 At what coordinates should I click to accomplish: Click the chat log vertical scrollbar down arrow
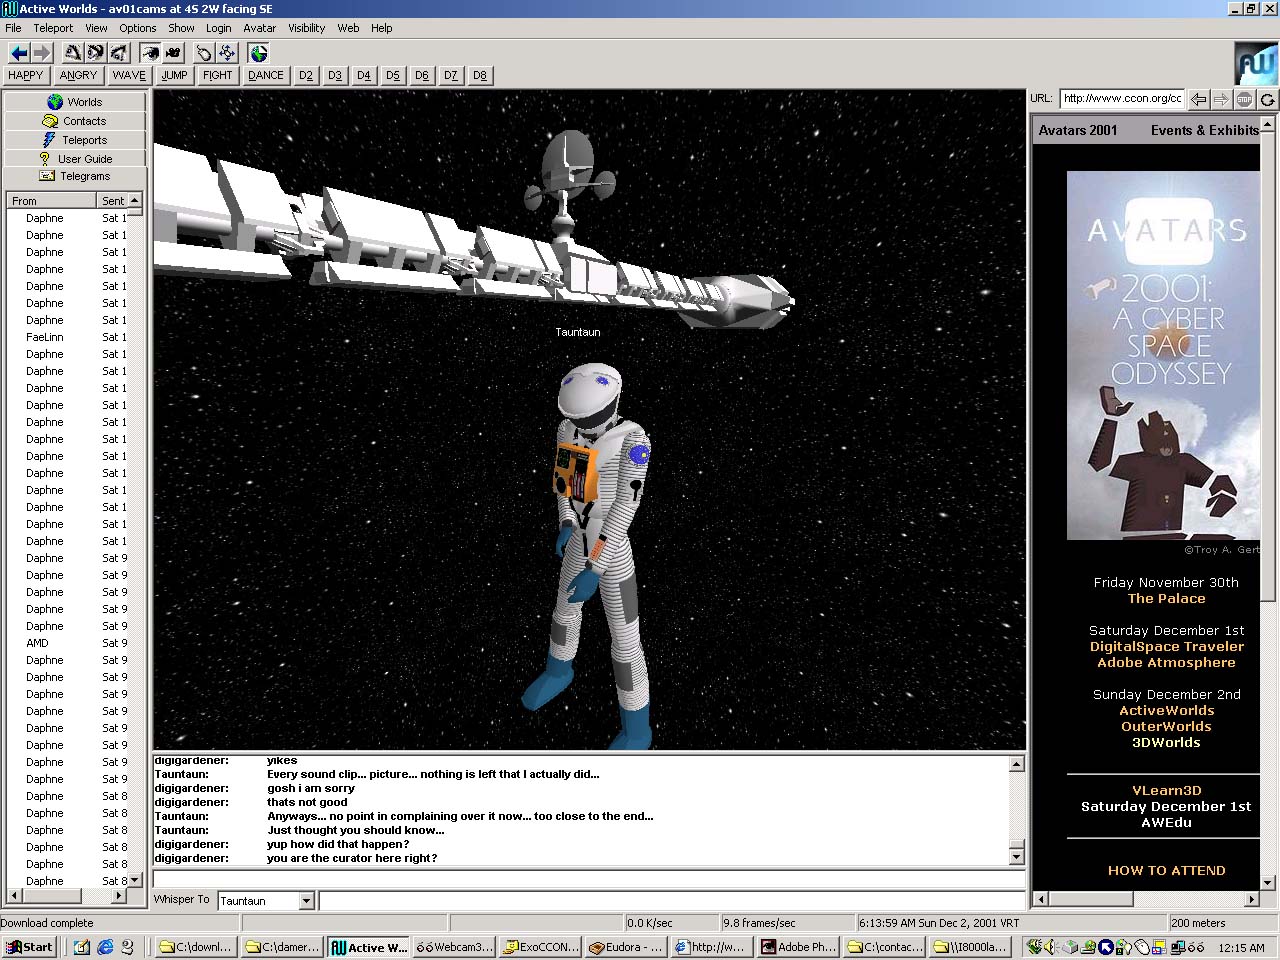tap(1017, 857)
